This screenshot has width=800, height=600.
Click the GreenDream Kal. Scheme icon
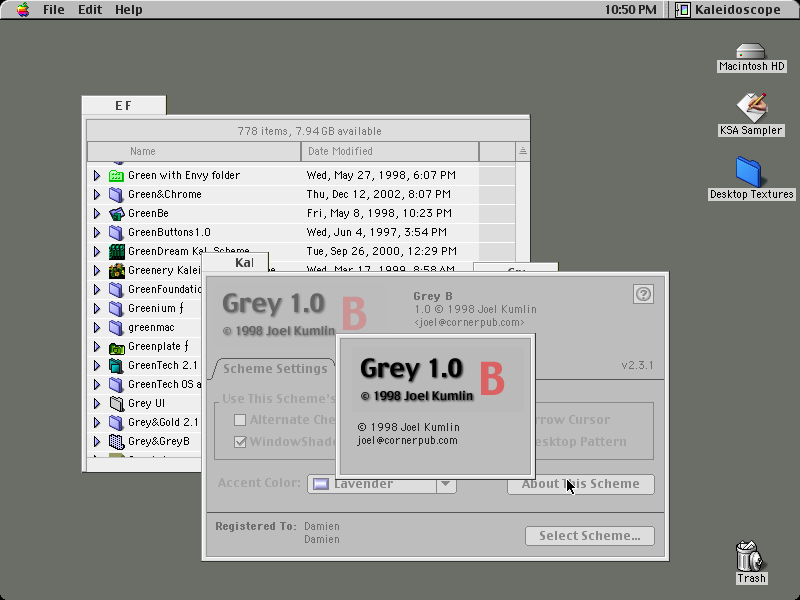(x=116, y=252)
